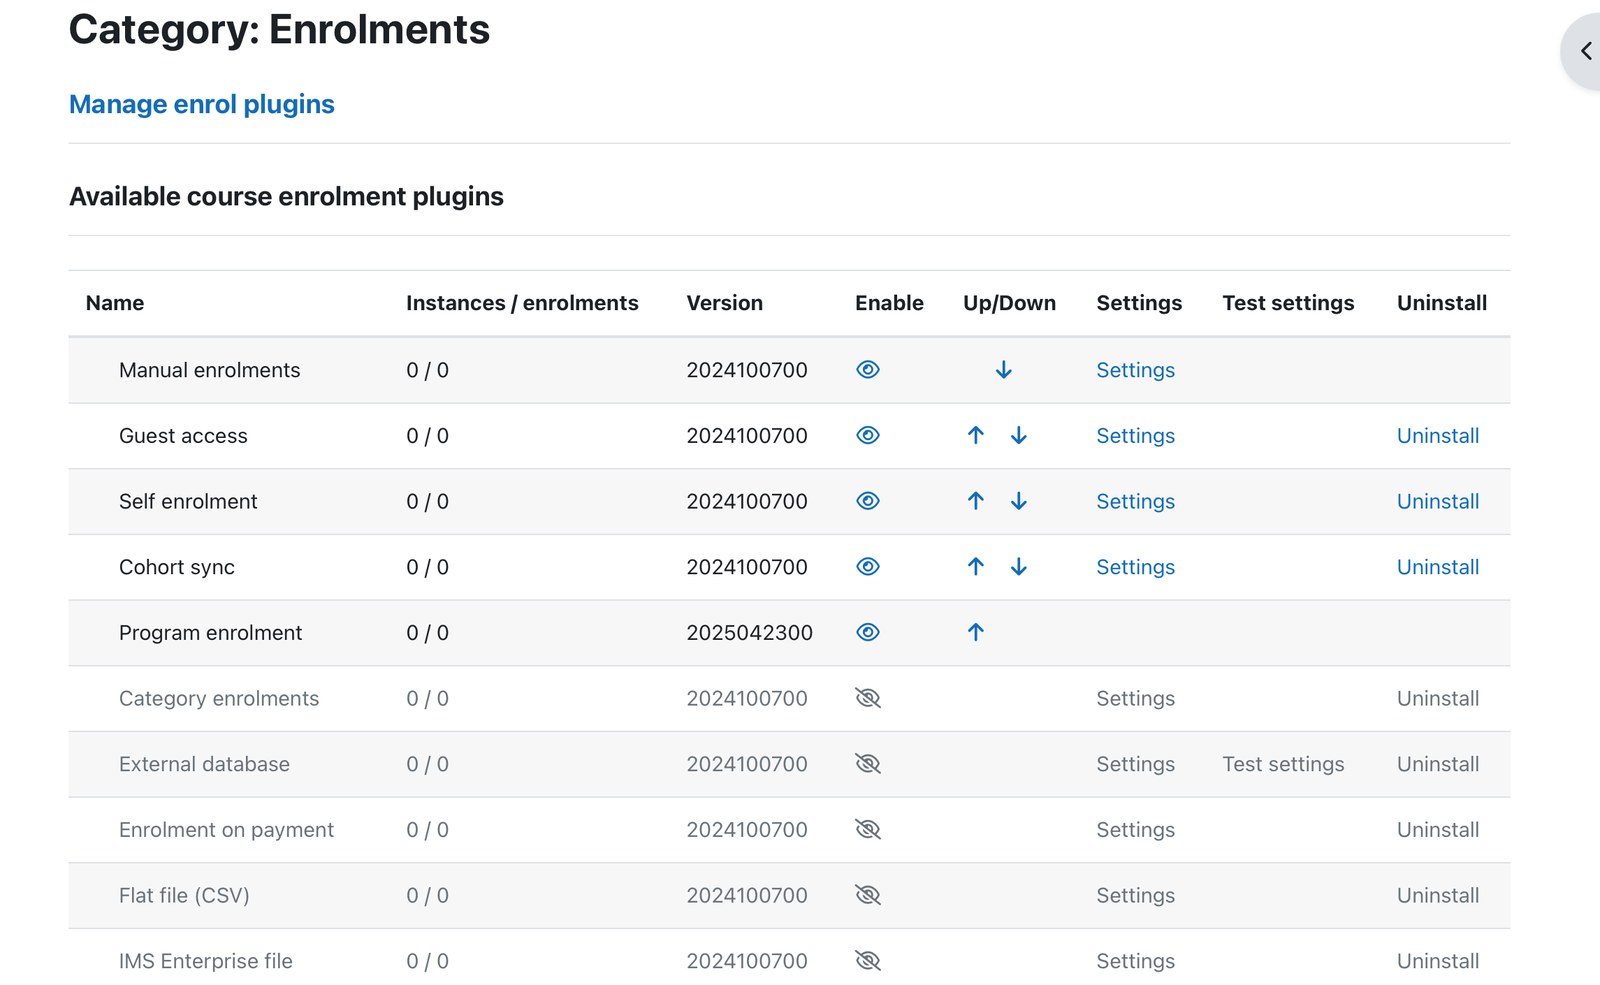Uninstall Flat file (CSV) plugin

(x=1438, y=895)
